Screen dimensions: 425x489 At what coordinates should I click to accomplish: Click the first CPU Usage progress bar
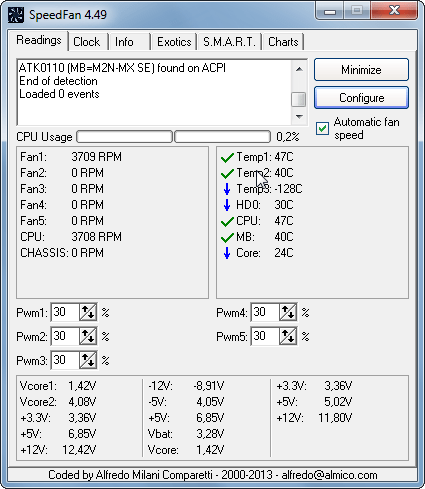[125, 137]
